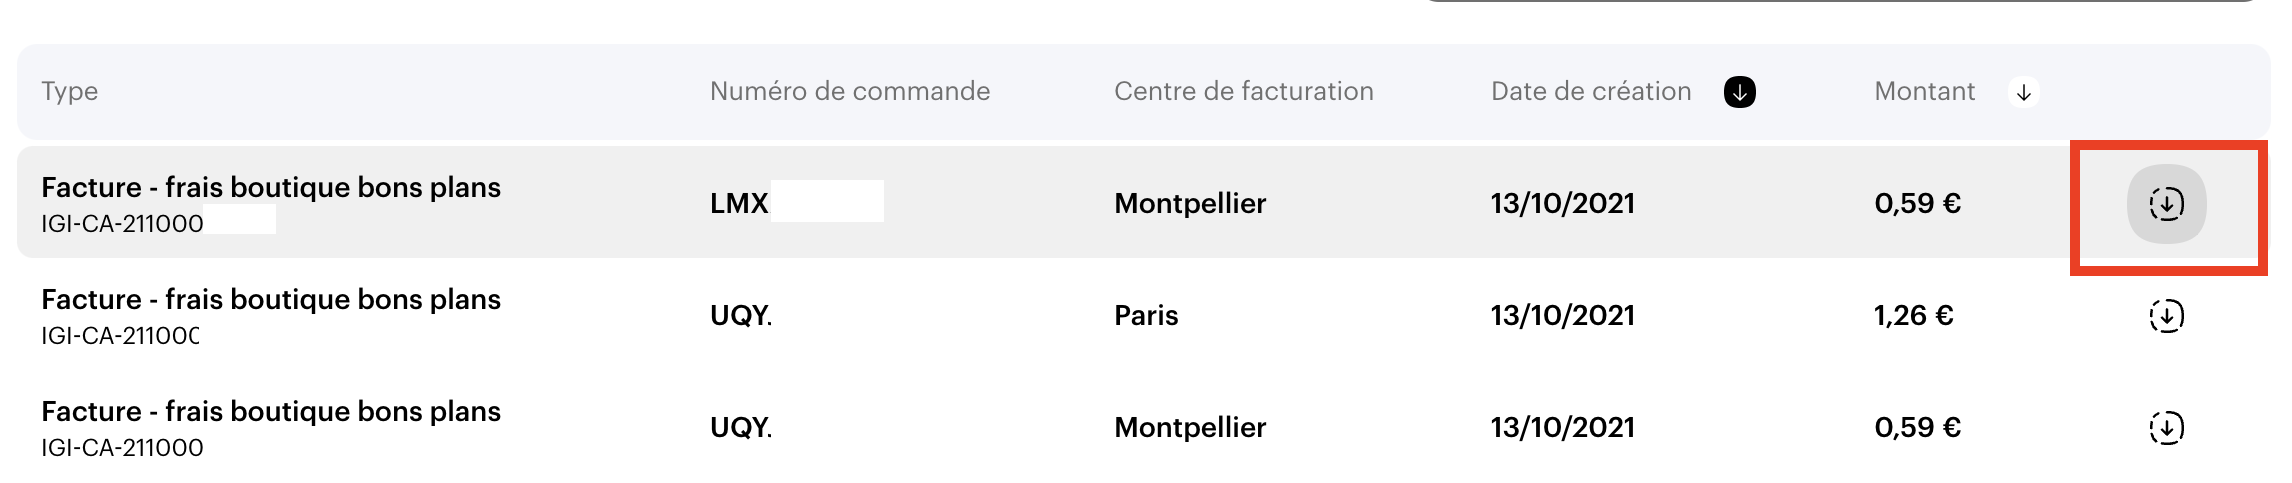Sort by Date de création arrow

point(1739,93)
